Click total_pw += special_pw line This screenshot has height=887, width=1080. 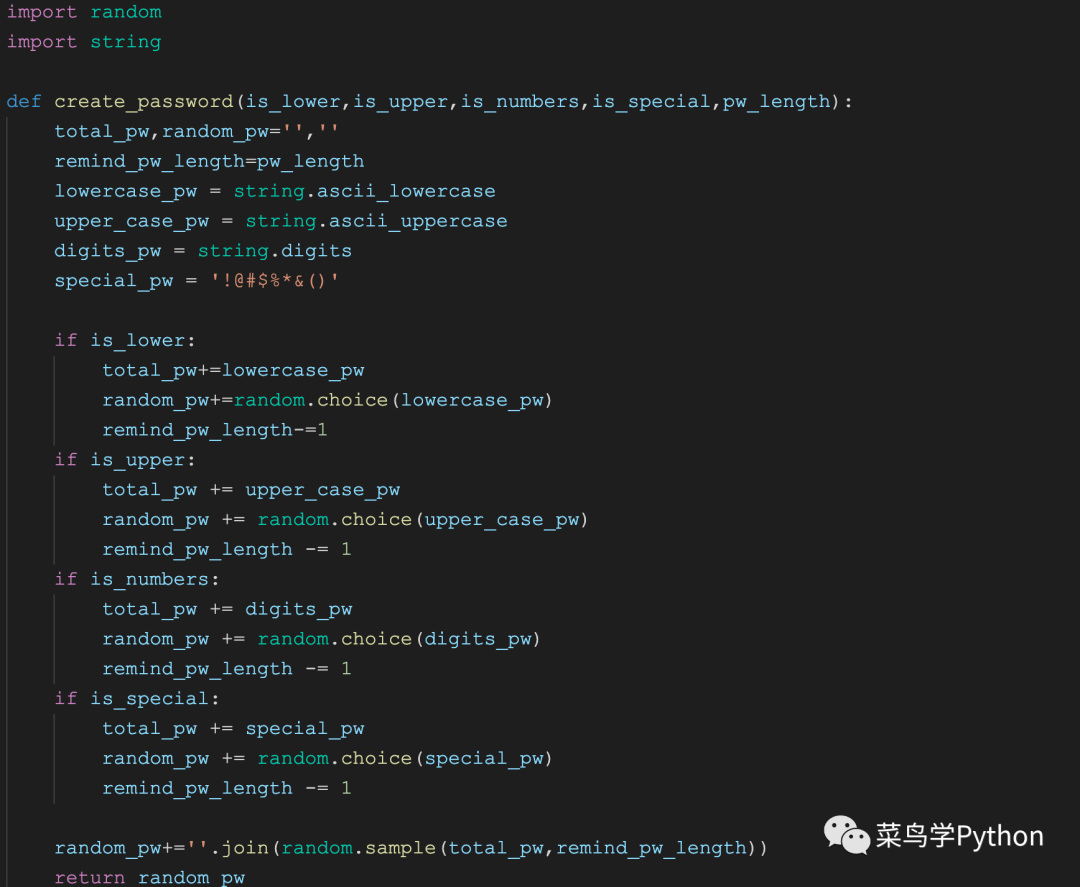[x=233, y=729]
